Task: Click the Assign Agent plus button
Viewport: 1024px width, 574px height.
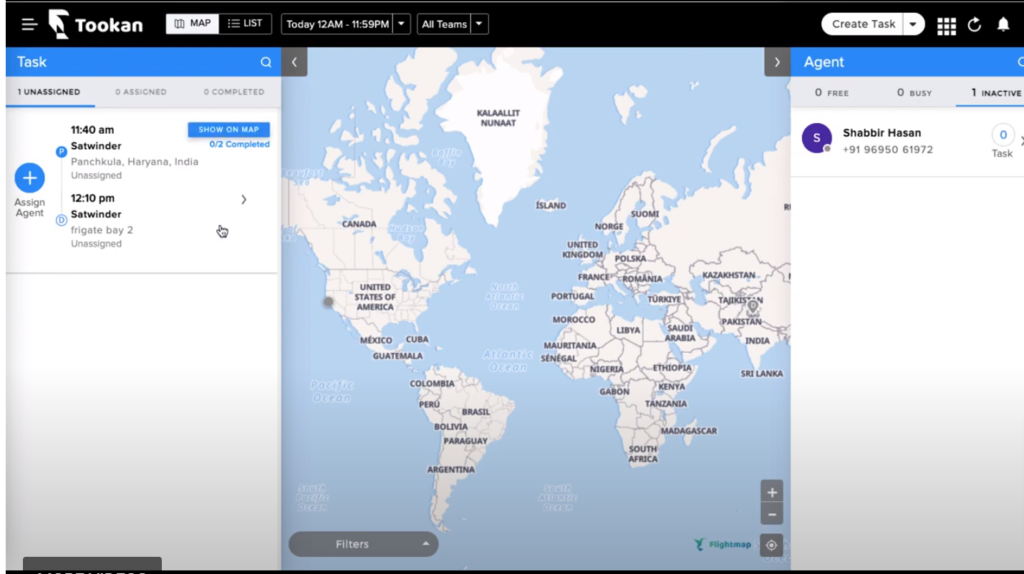Action: tap(29, 178)
